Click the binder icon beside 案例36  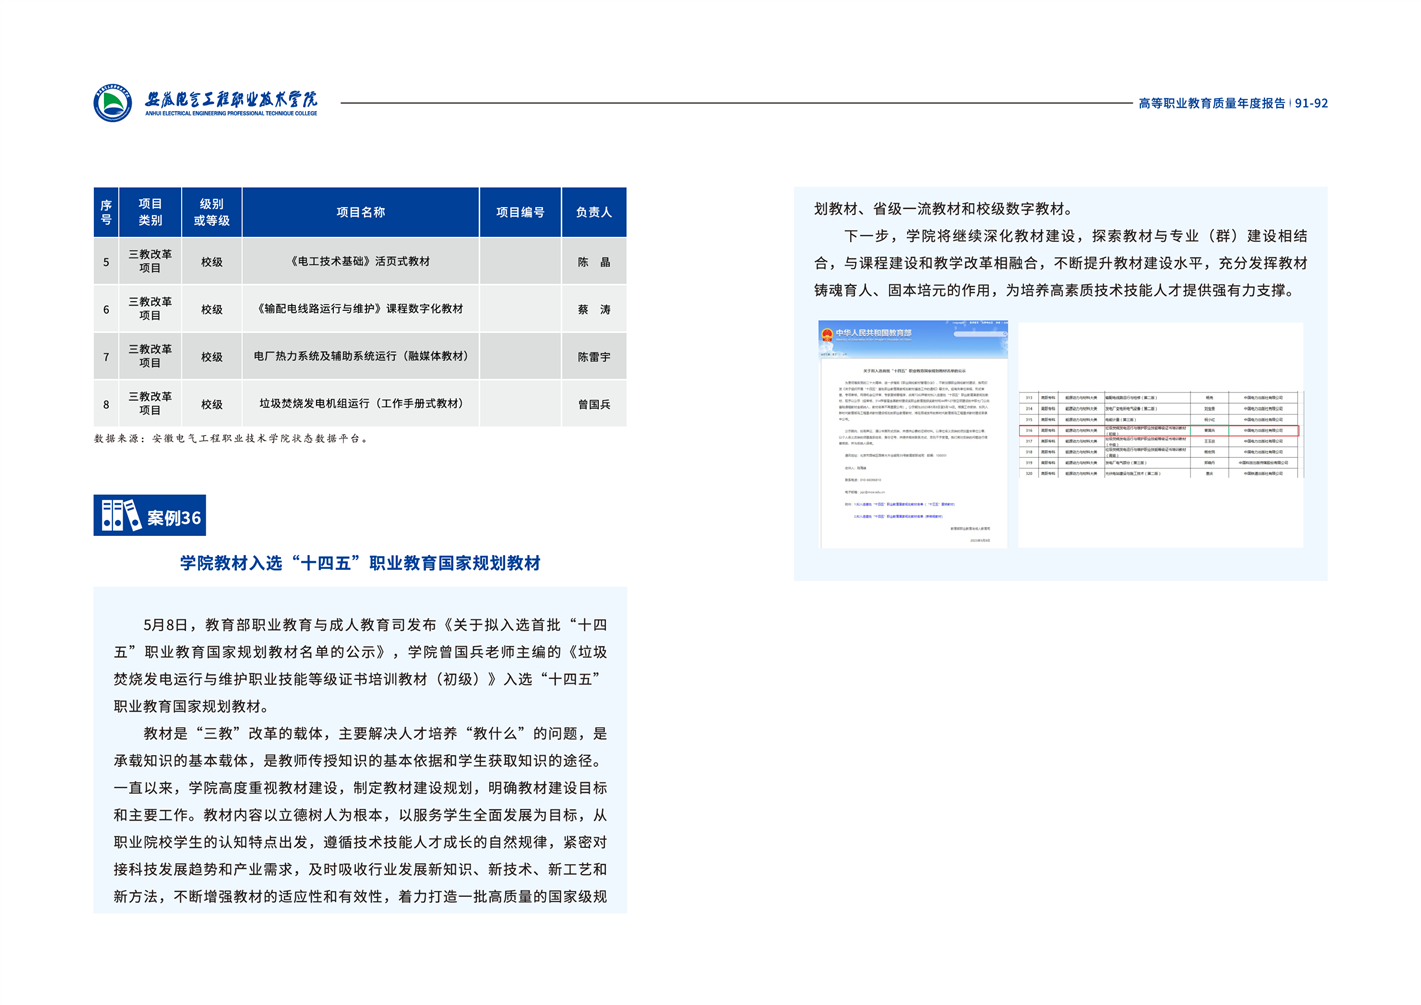[x=121, y=516]
